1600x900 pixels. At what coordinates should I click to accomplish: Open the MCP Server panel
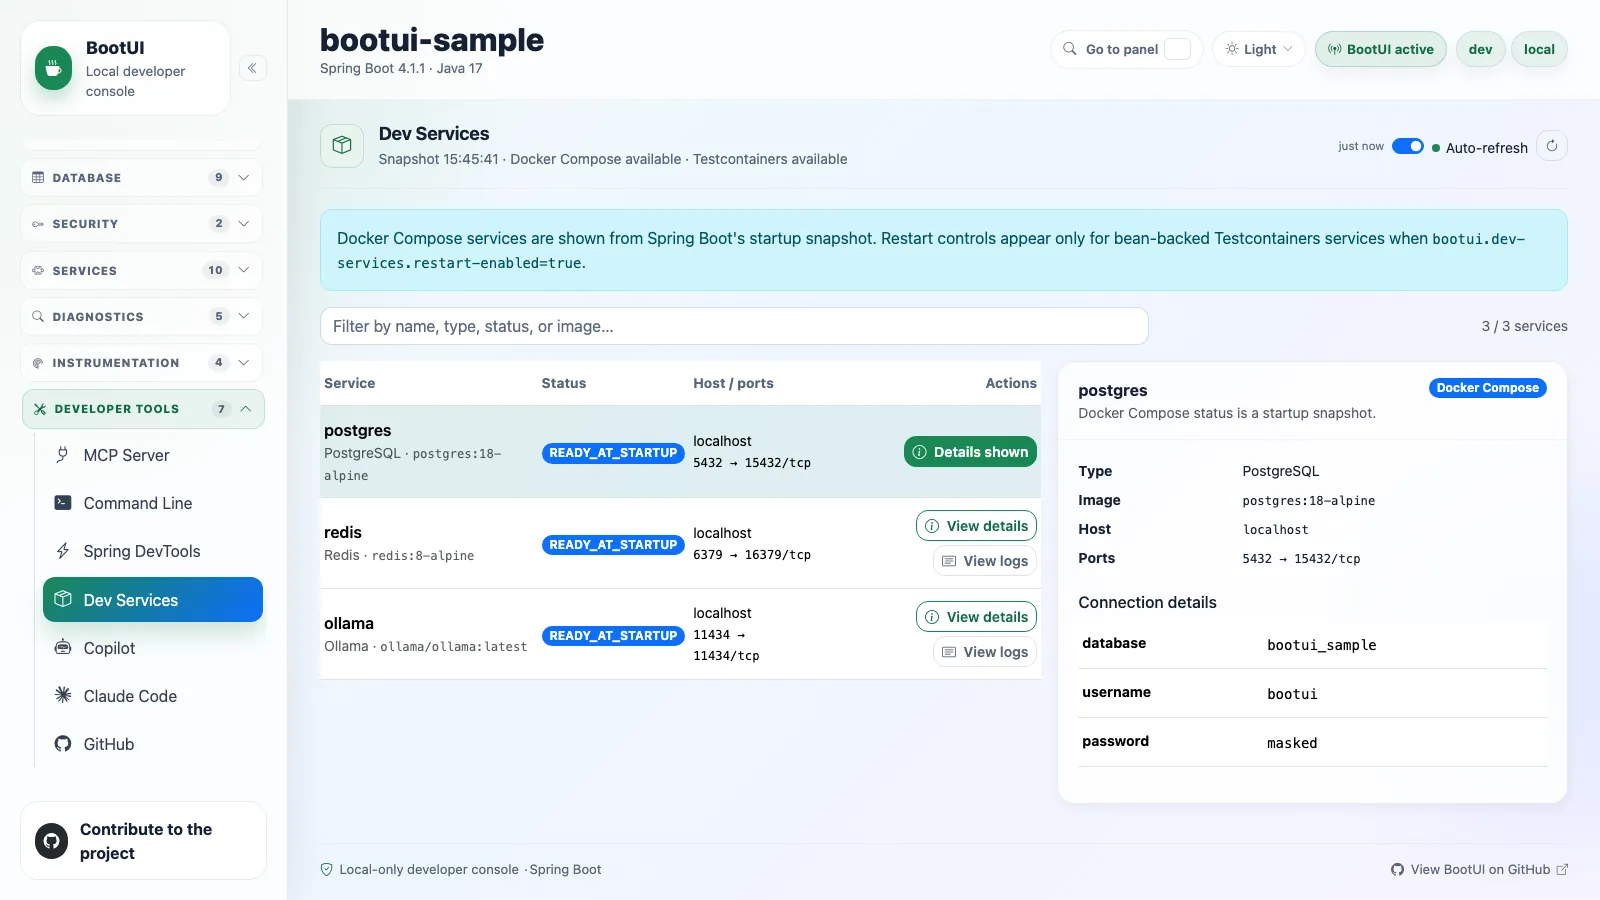(x=152, y=455)
